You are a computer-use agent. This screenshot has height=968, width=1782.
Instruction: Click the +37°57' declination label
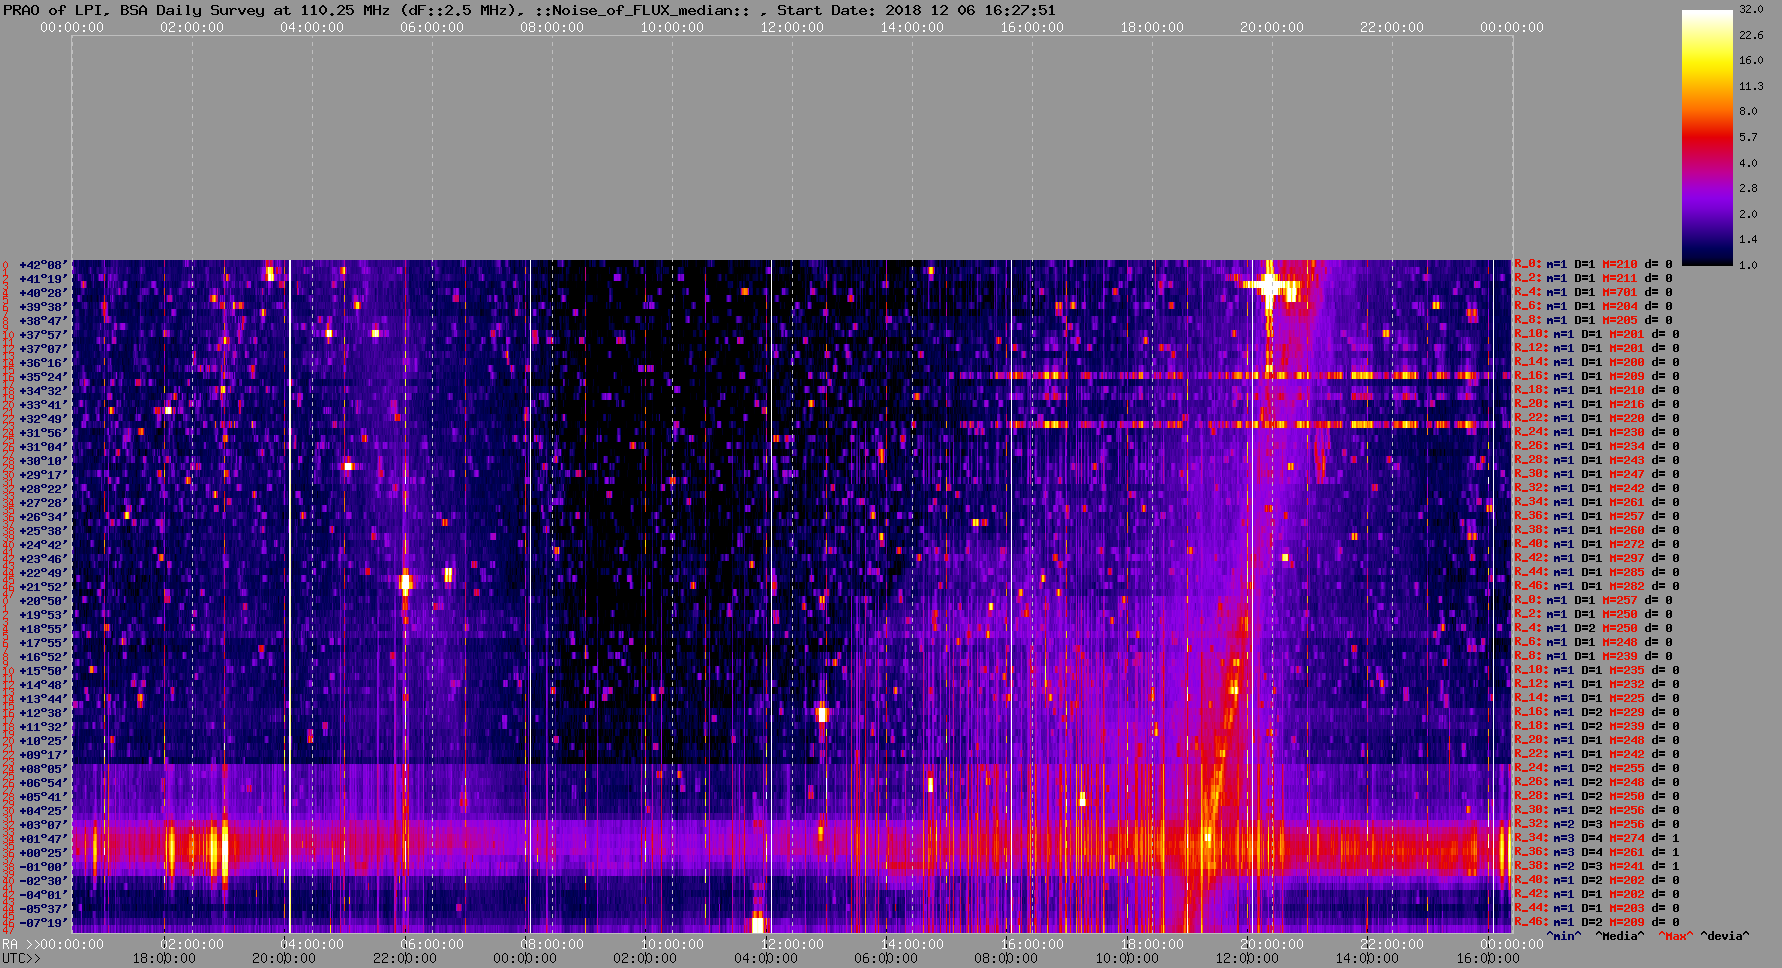pyautogui.click(x=44, y=335)
